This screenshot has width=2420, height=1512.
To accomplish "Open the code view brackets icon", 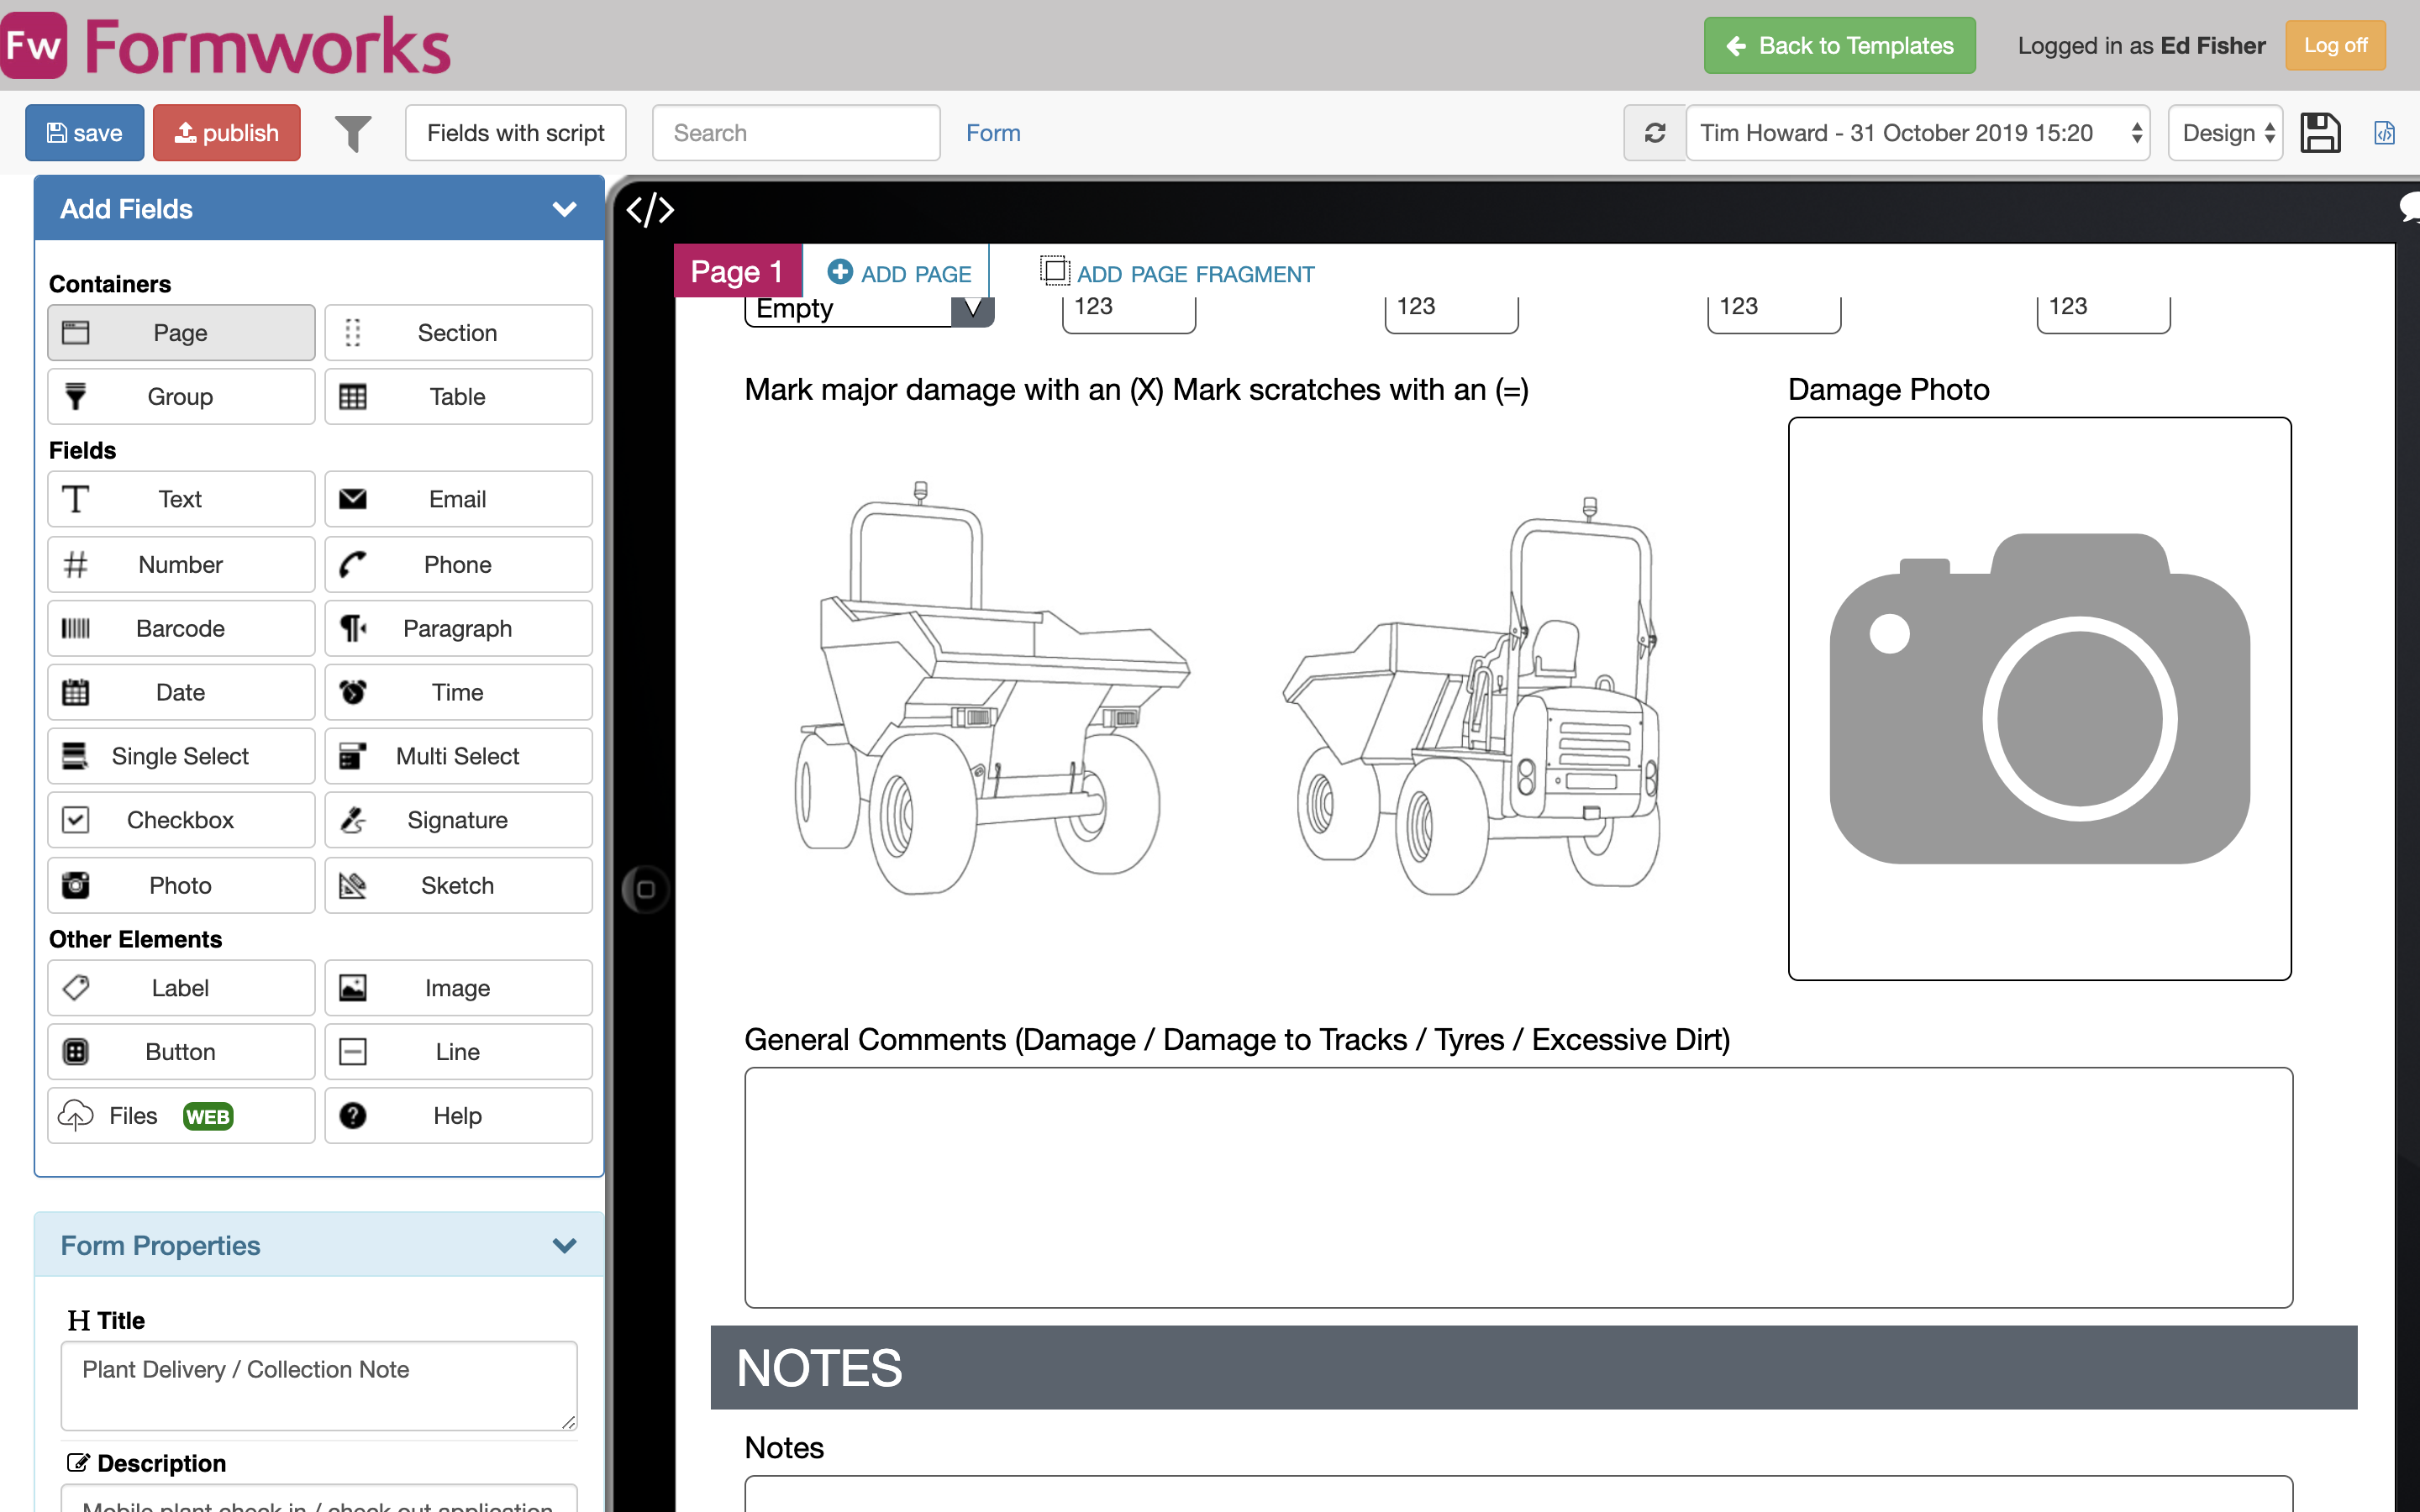I will tap(650, 210).
